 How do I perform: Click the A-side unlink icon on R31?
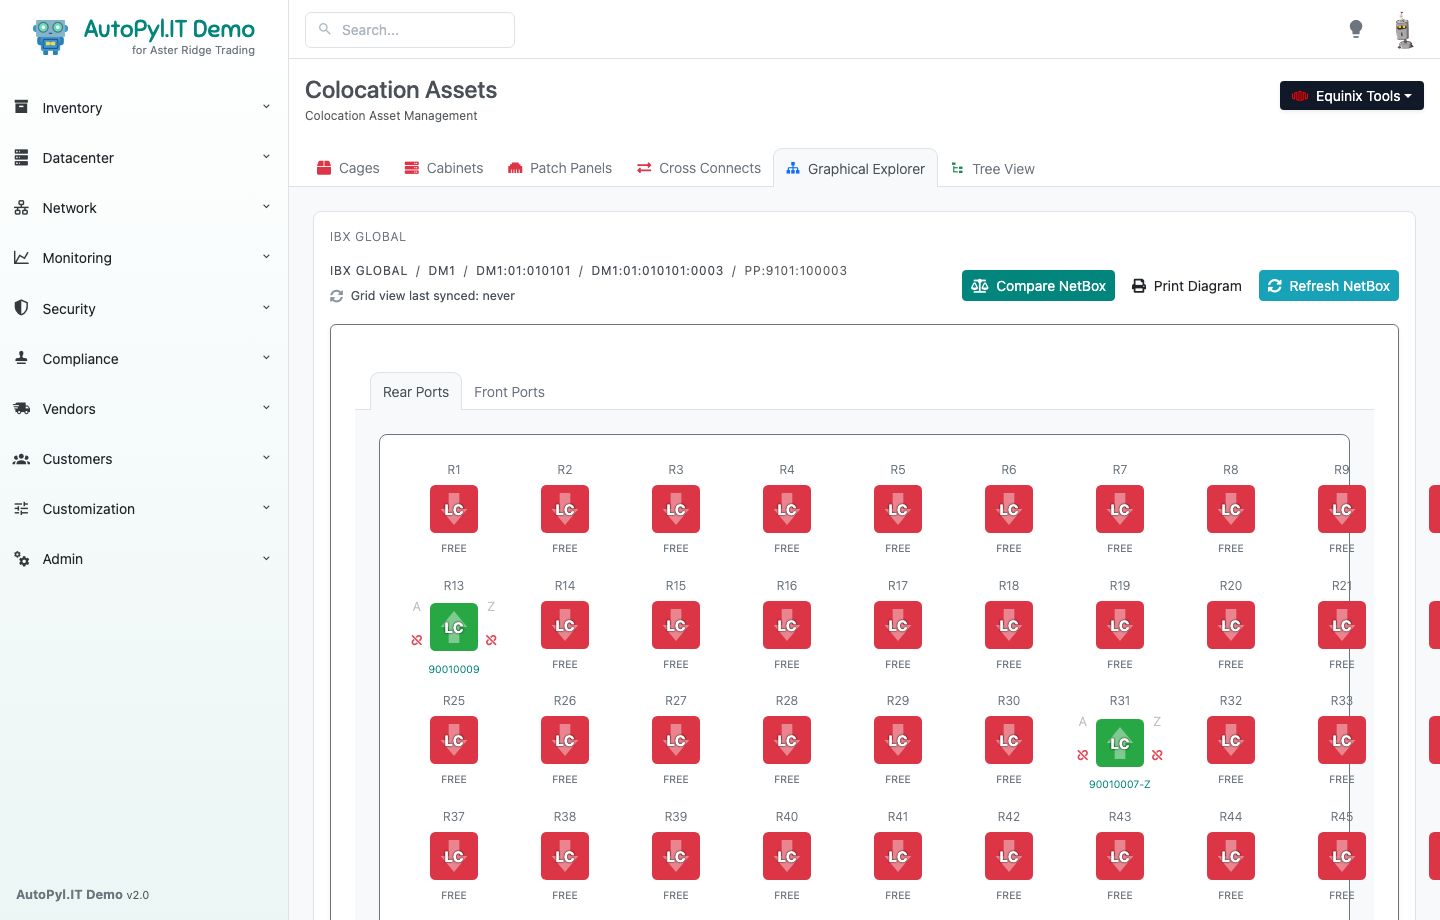click(x=1083, y=755)
